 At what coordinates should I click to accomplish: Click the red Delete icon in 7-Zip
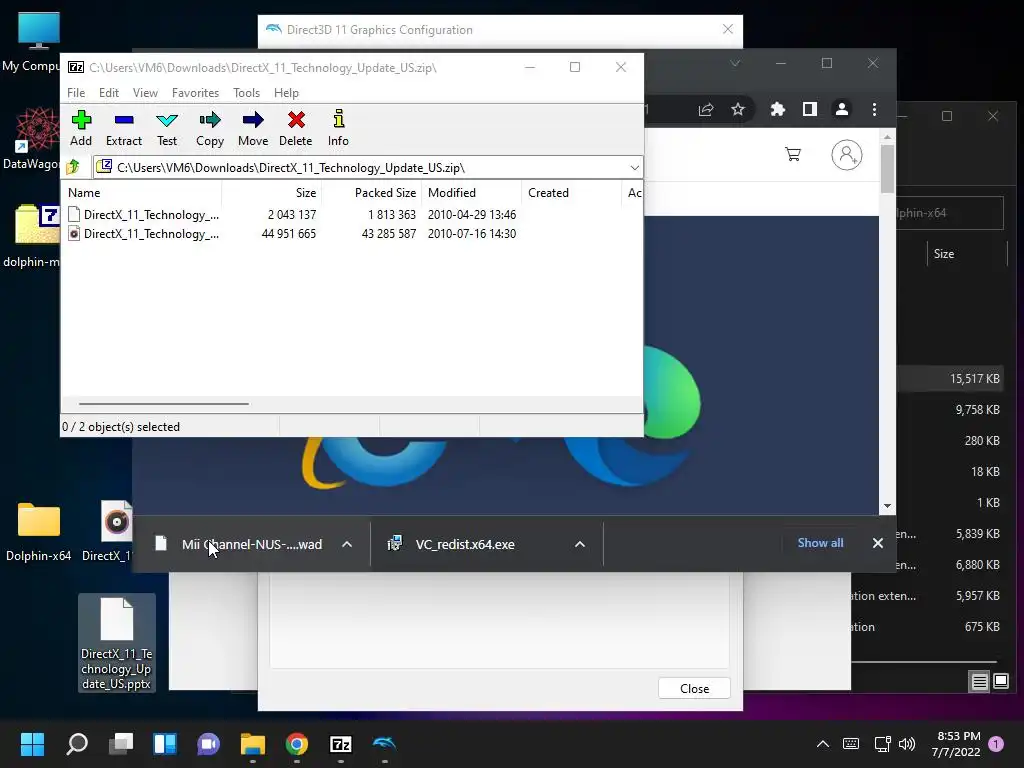(296, 128)
